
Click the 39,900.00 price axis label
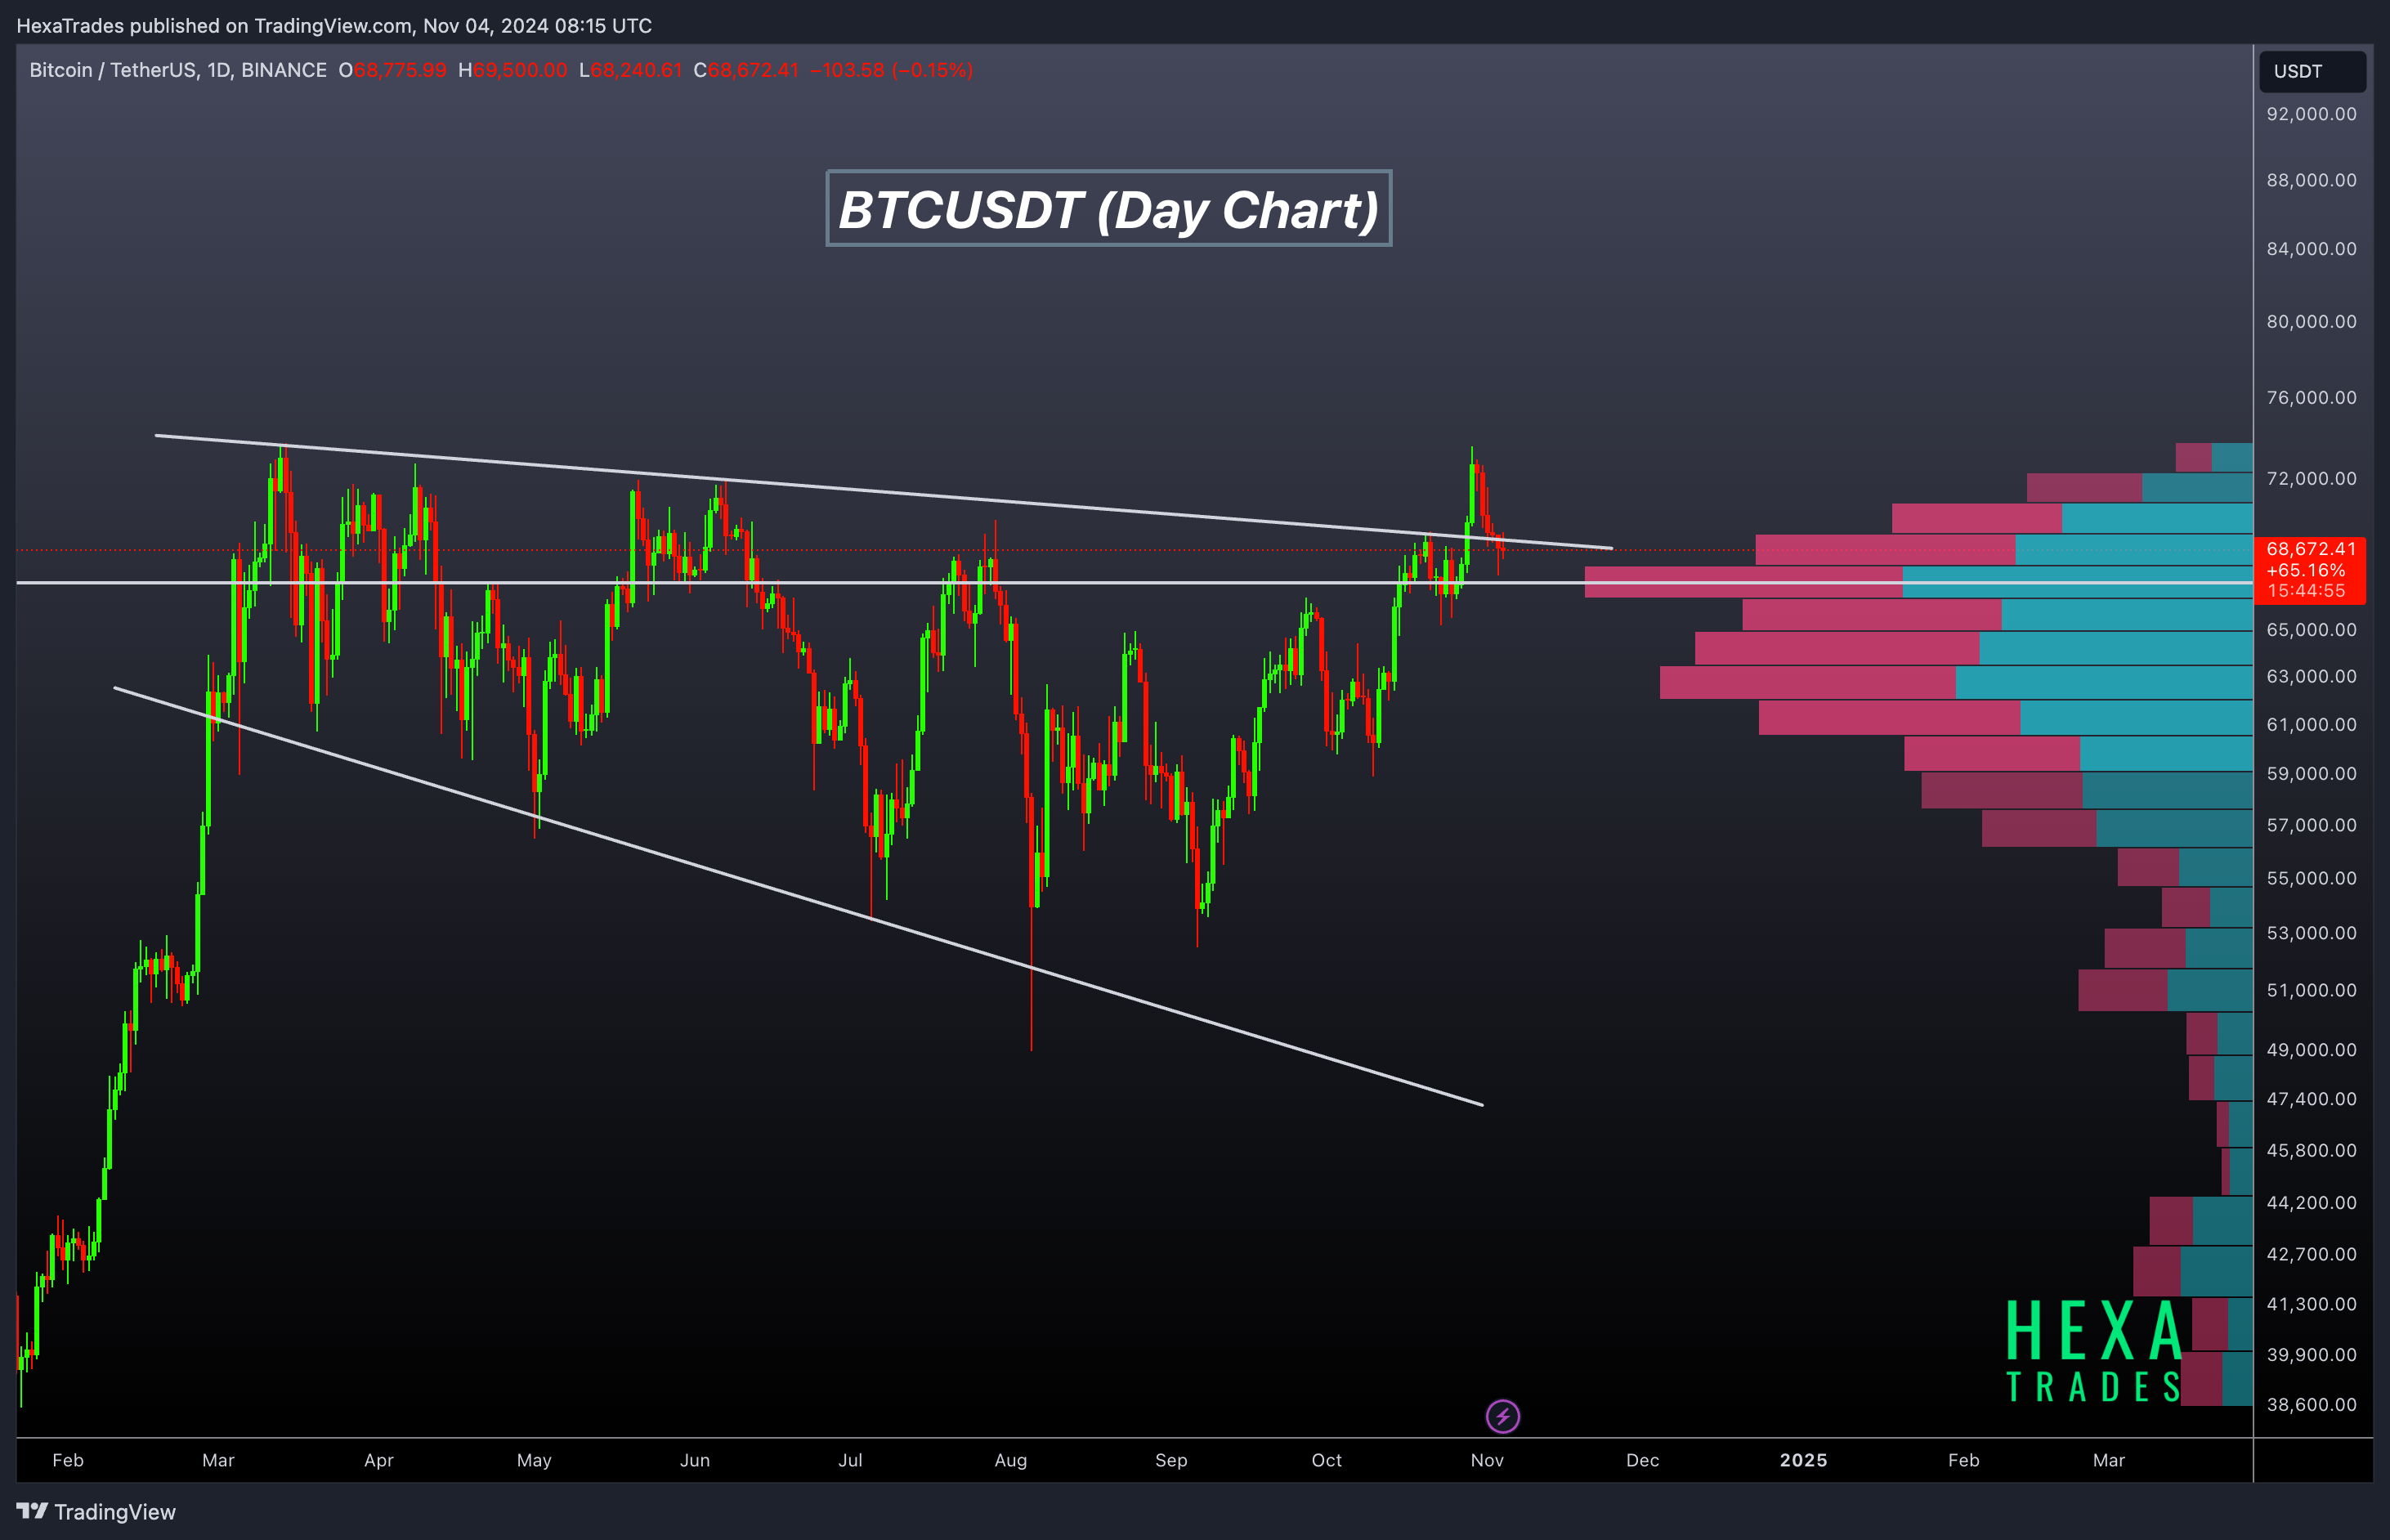click(x=2311, y=1354)
